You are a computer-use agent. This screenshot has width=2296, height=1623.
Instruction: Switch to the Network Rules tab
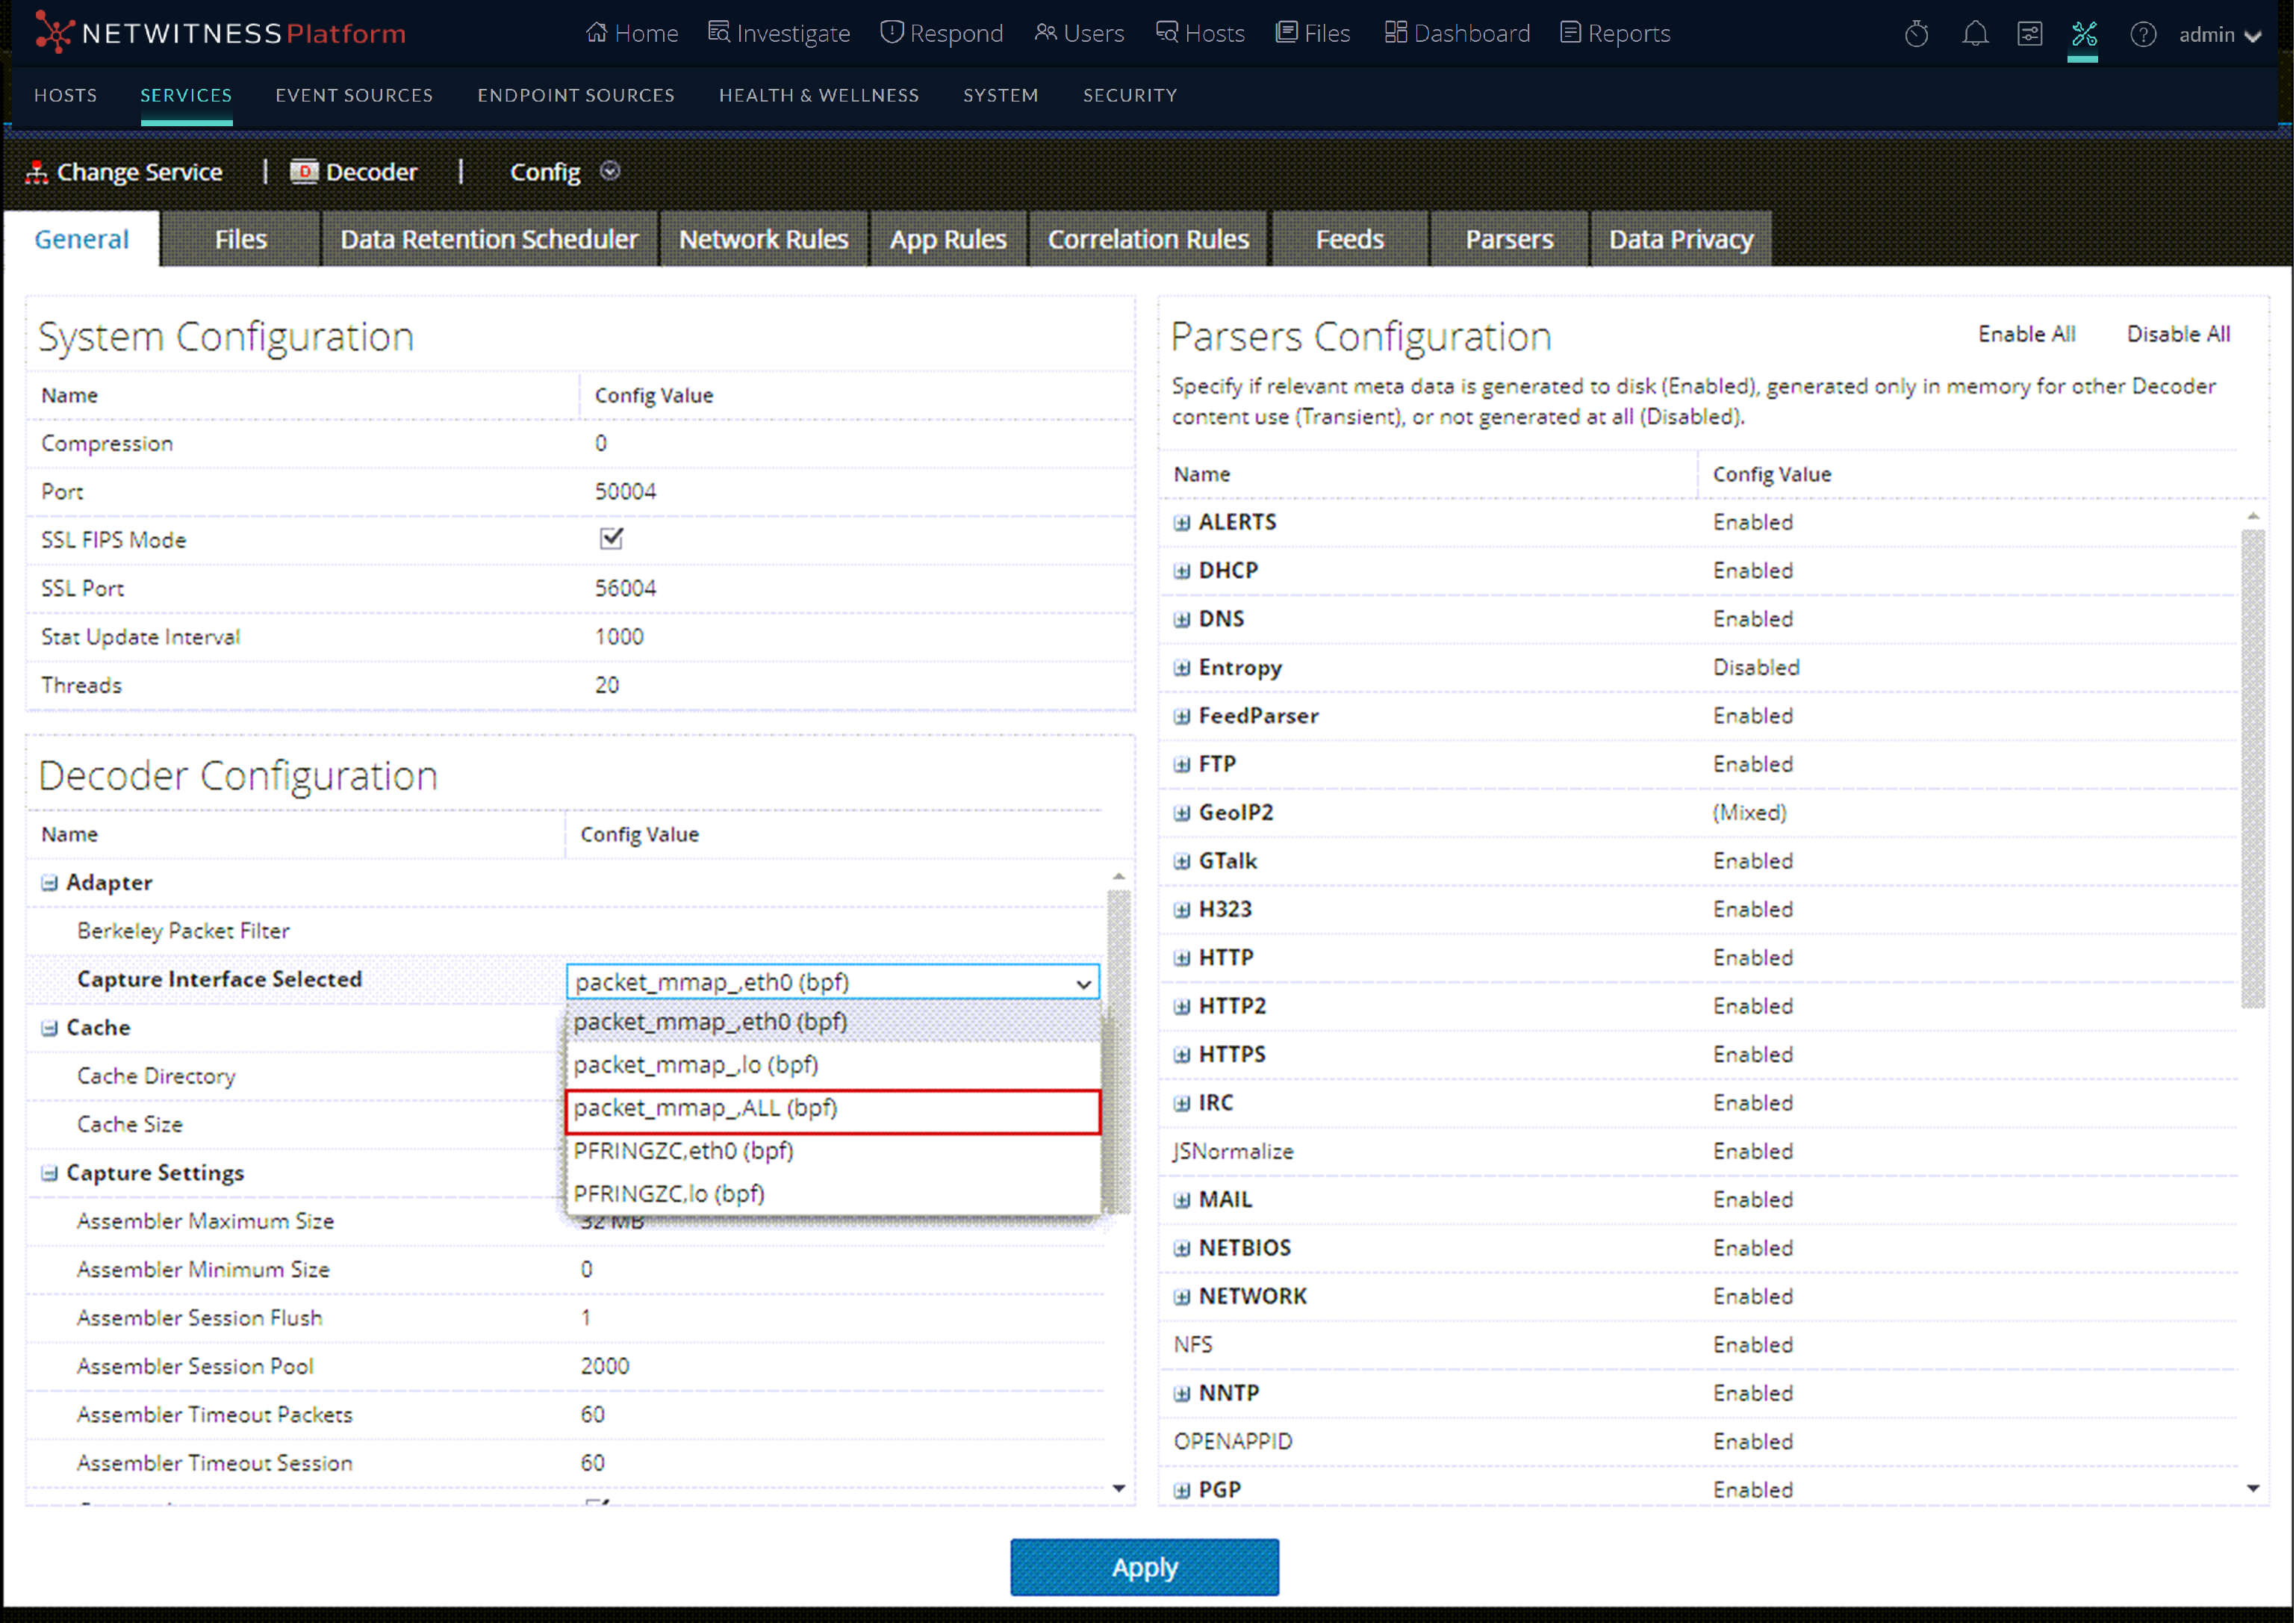click(x=763, y=240)
